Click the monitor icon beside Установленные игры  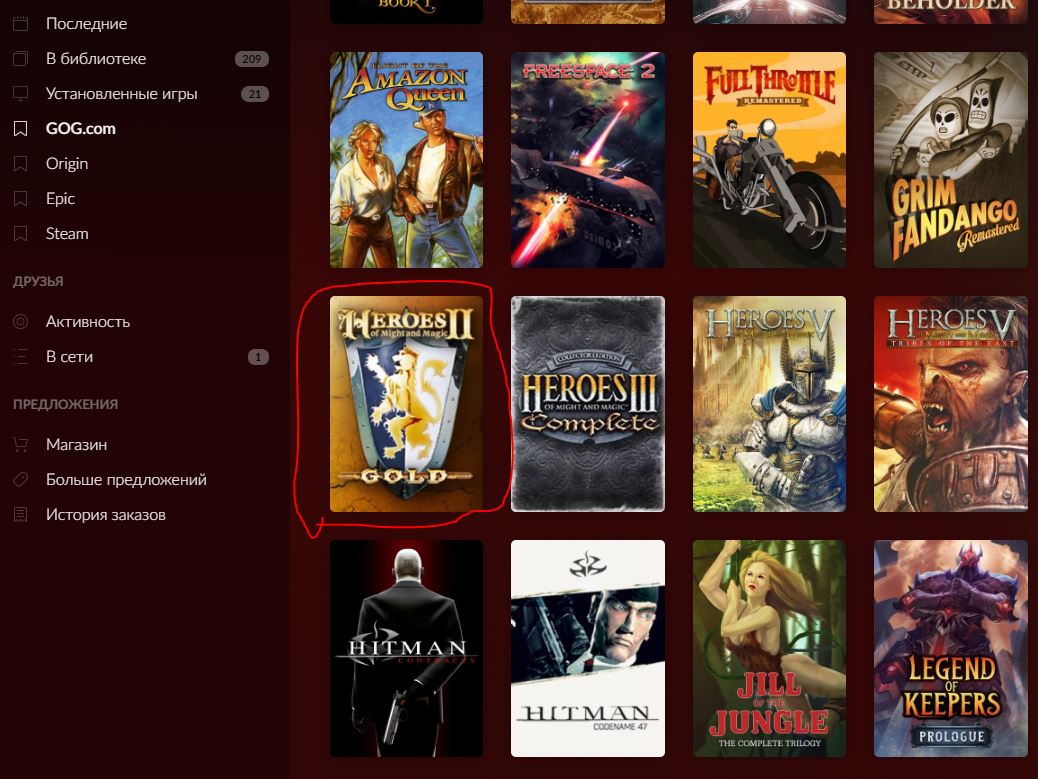(21, 94)
